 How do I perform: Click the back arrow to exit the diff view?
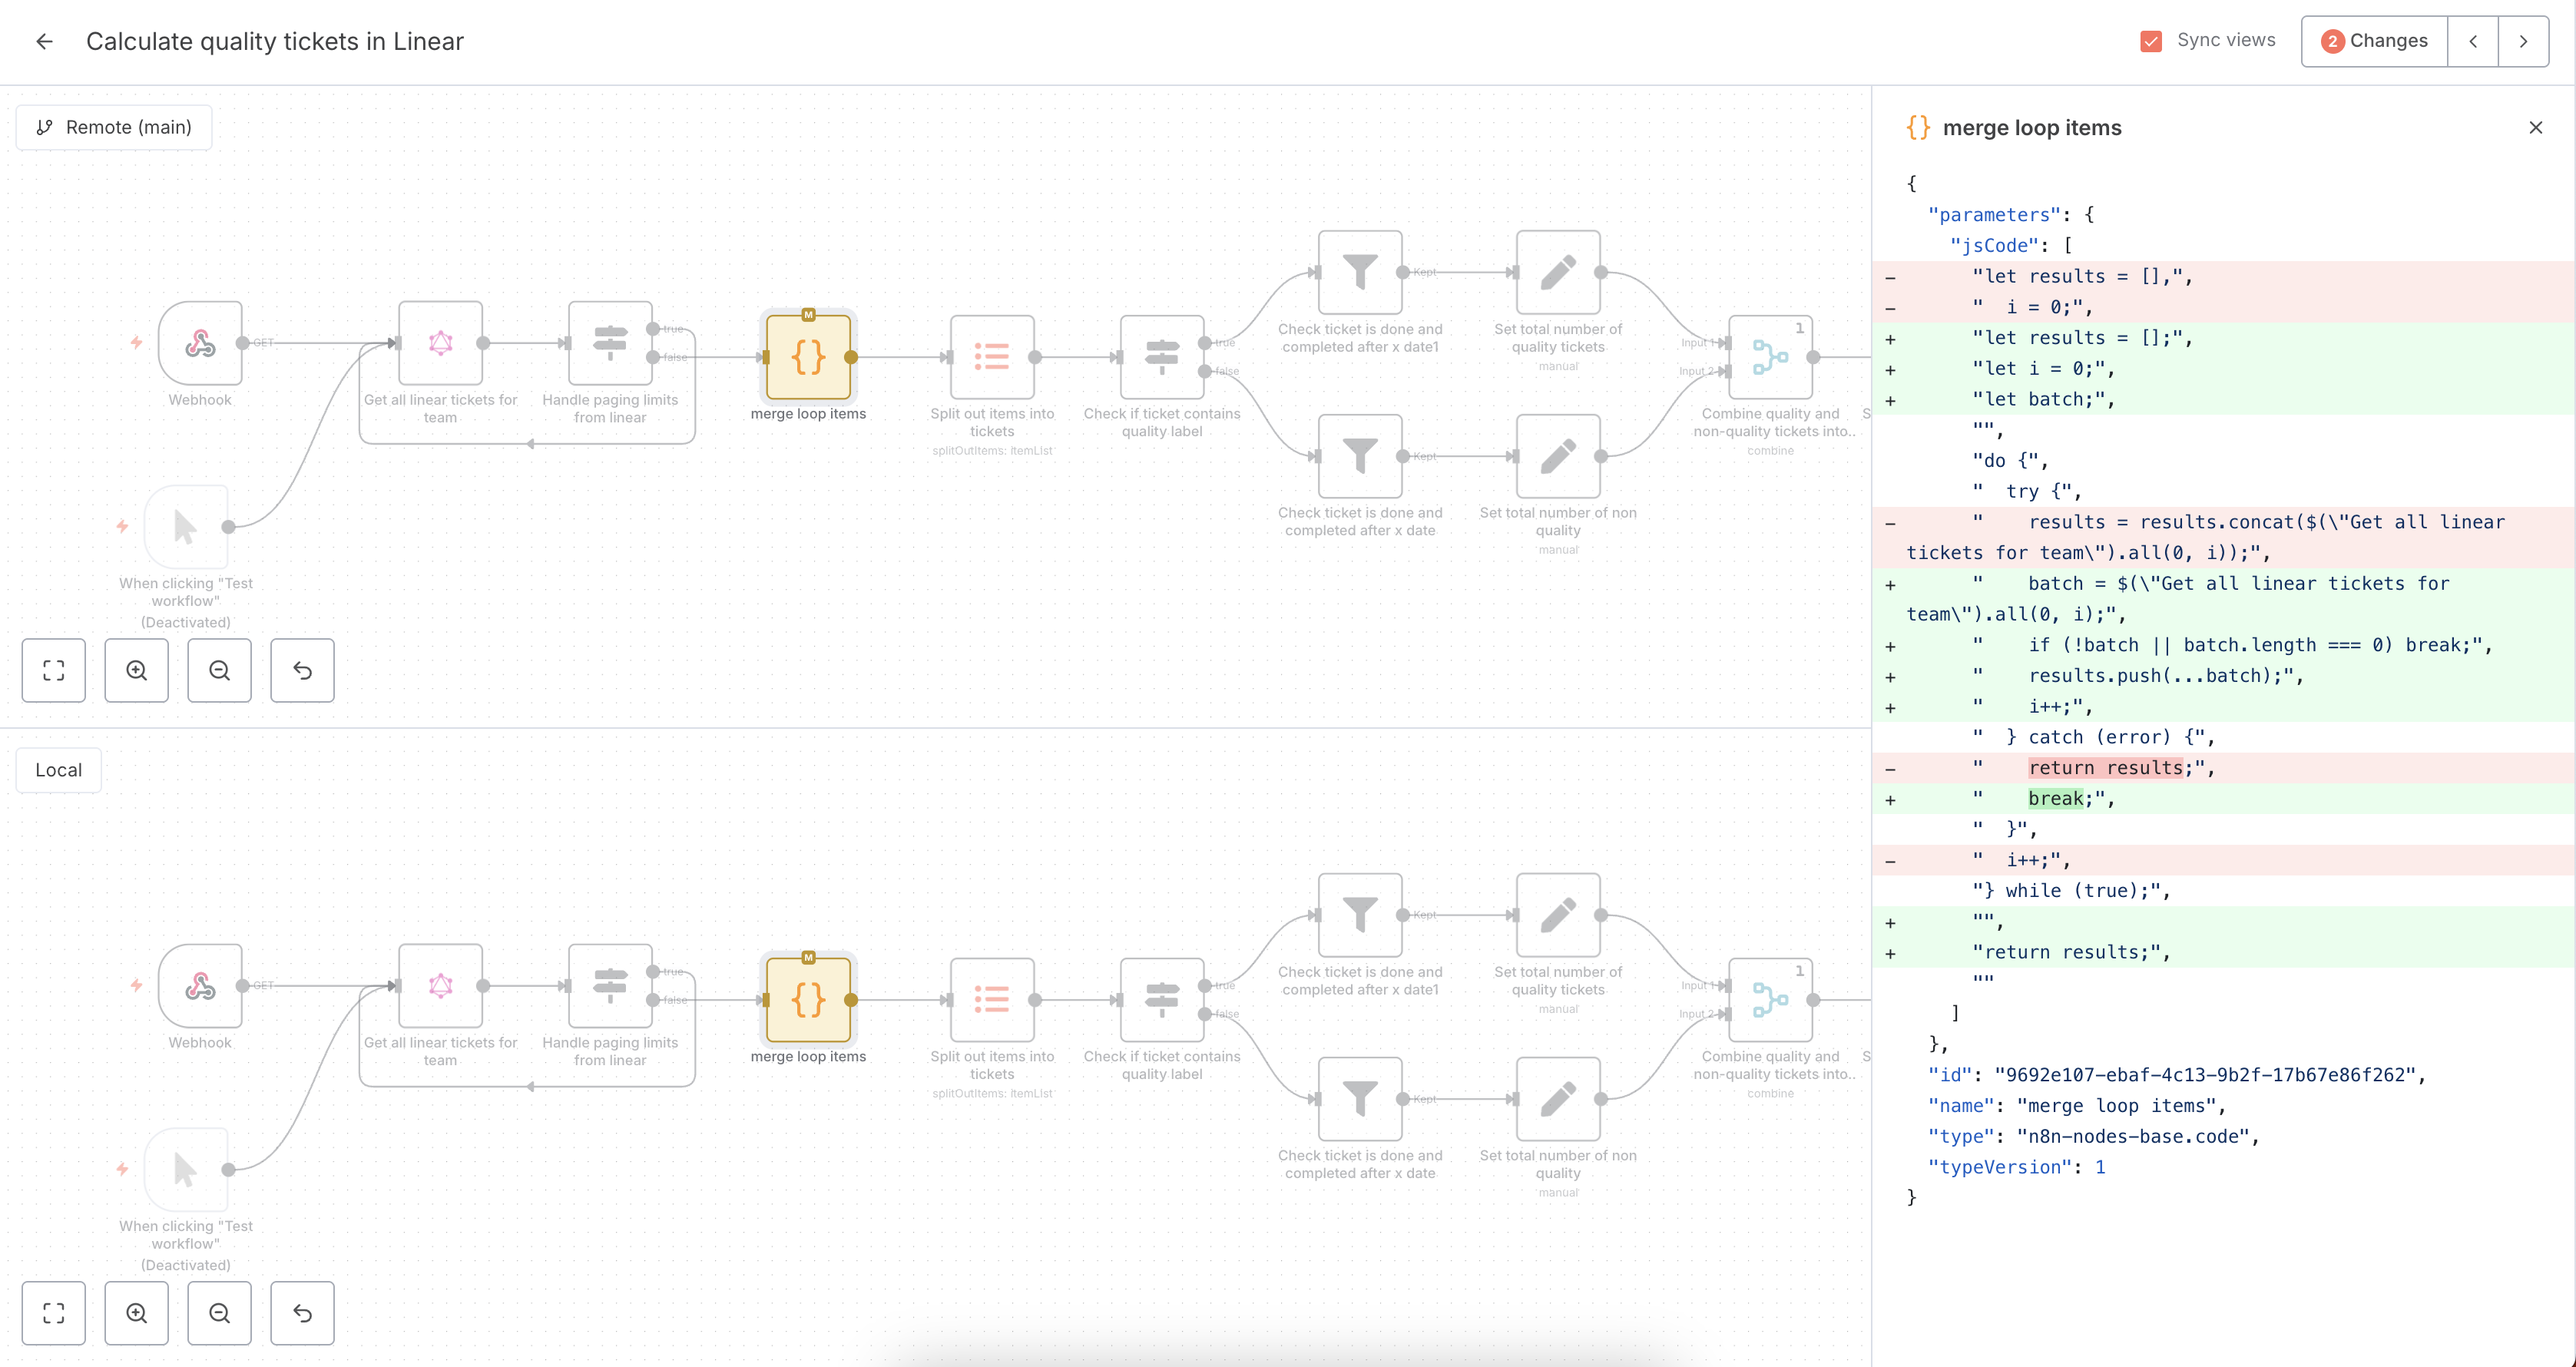(x=44, y=41)
